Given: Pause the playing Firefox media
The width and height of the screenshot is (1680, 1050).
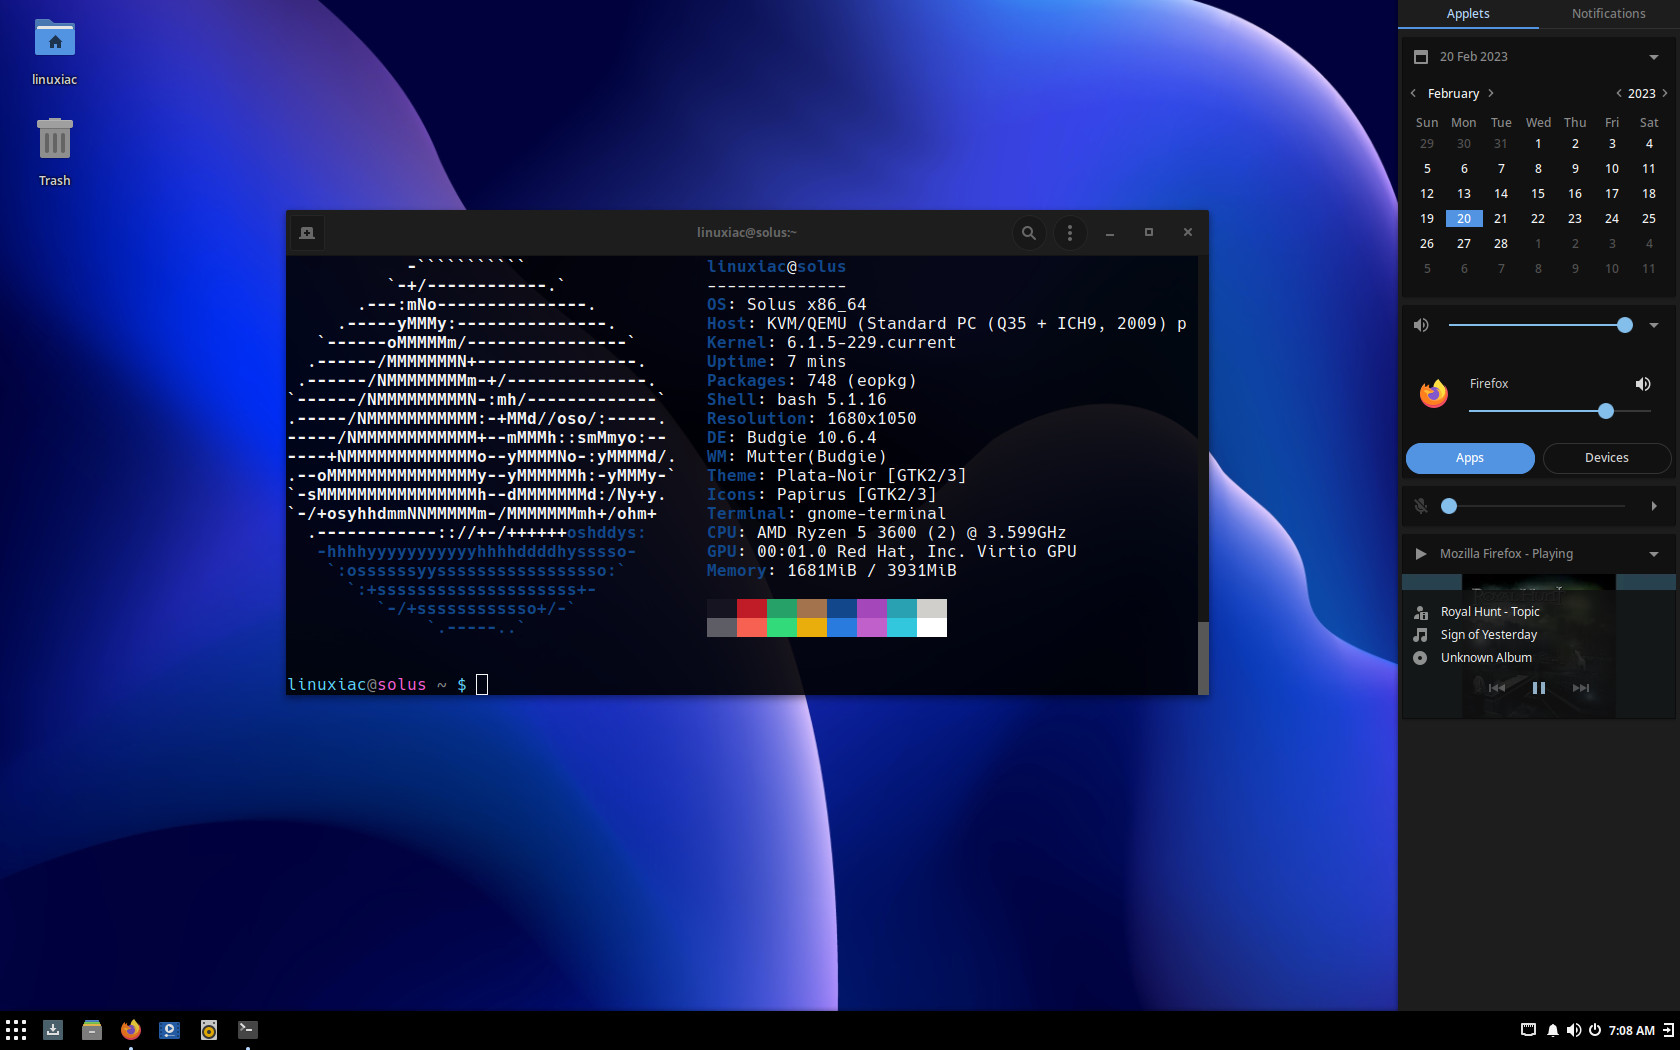Looking at the screenshot, I should point(1539,688).
